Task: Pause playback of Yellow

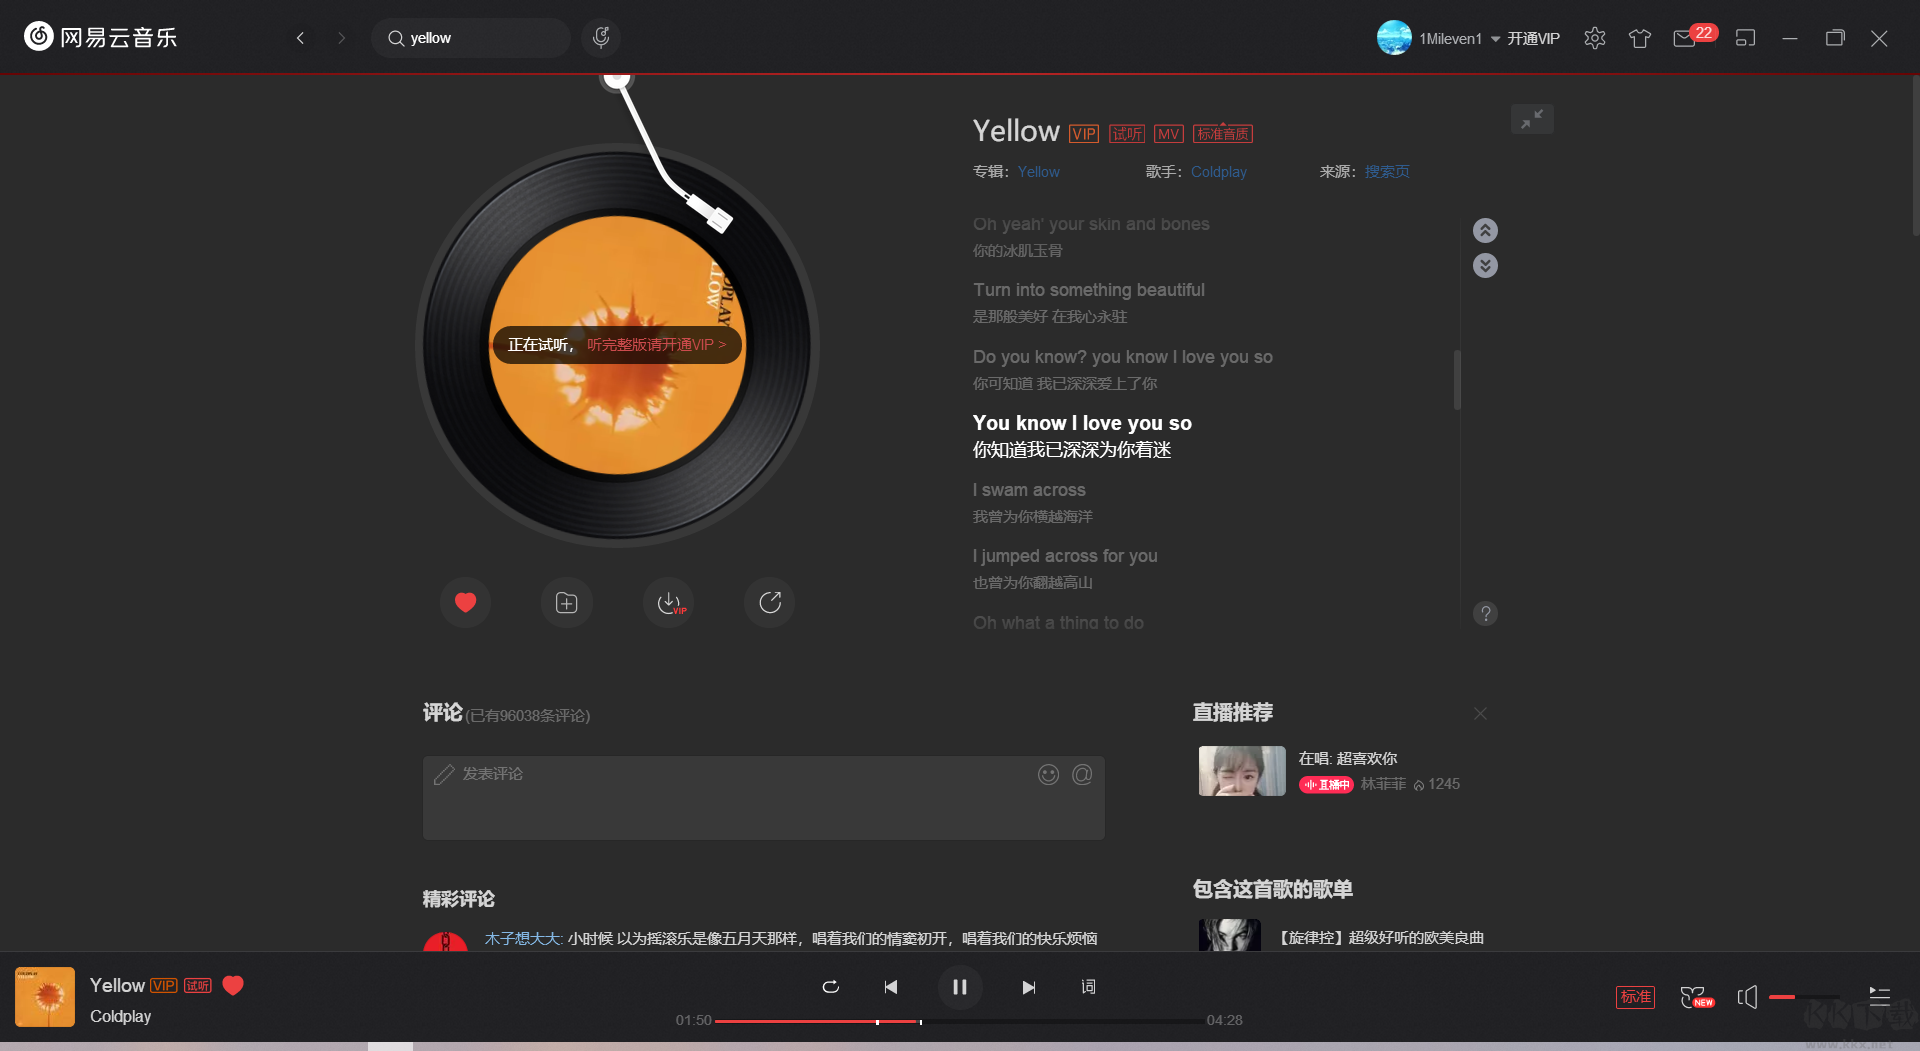Action: [x=960, y=987]
